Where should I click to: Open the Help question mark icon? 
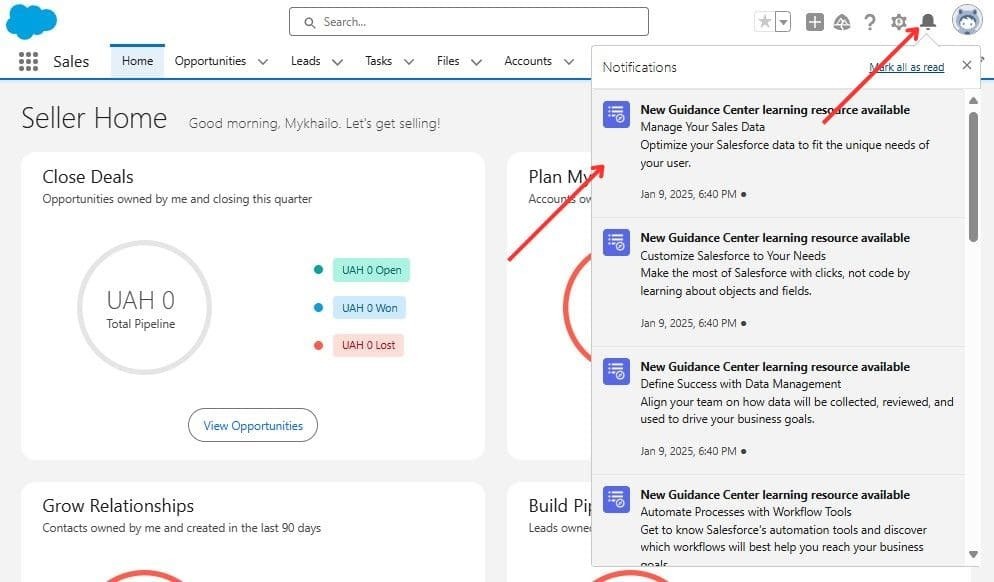point(870,22)
